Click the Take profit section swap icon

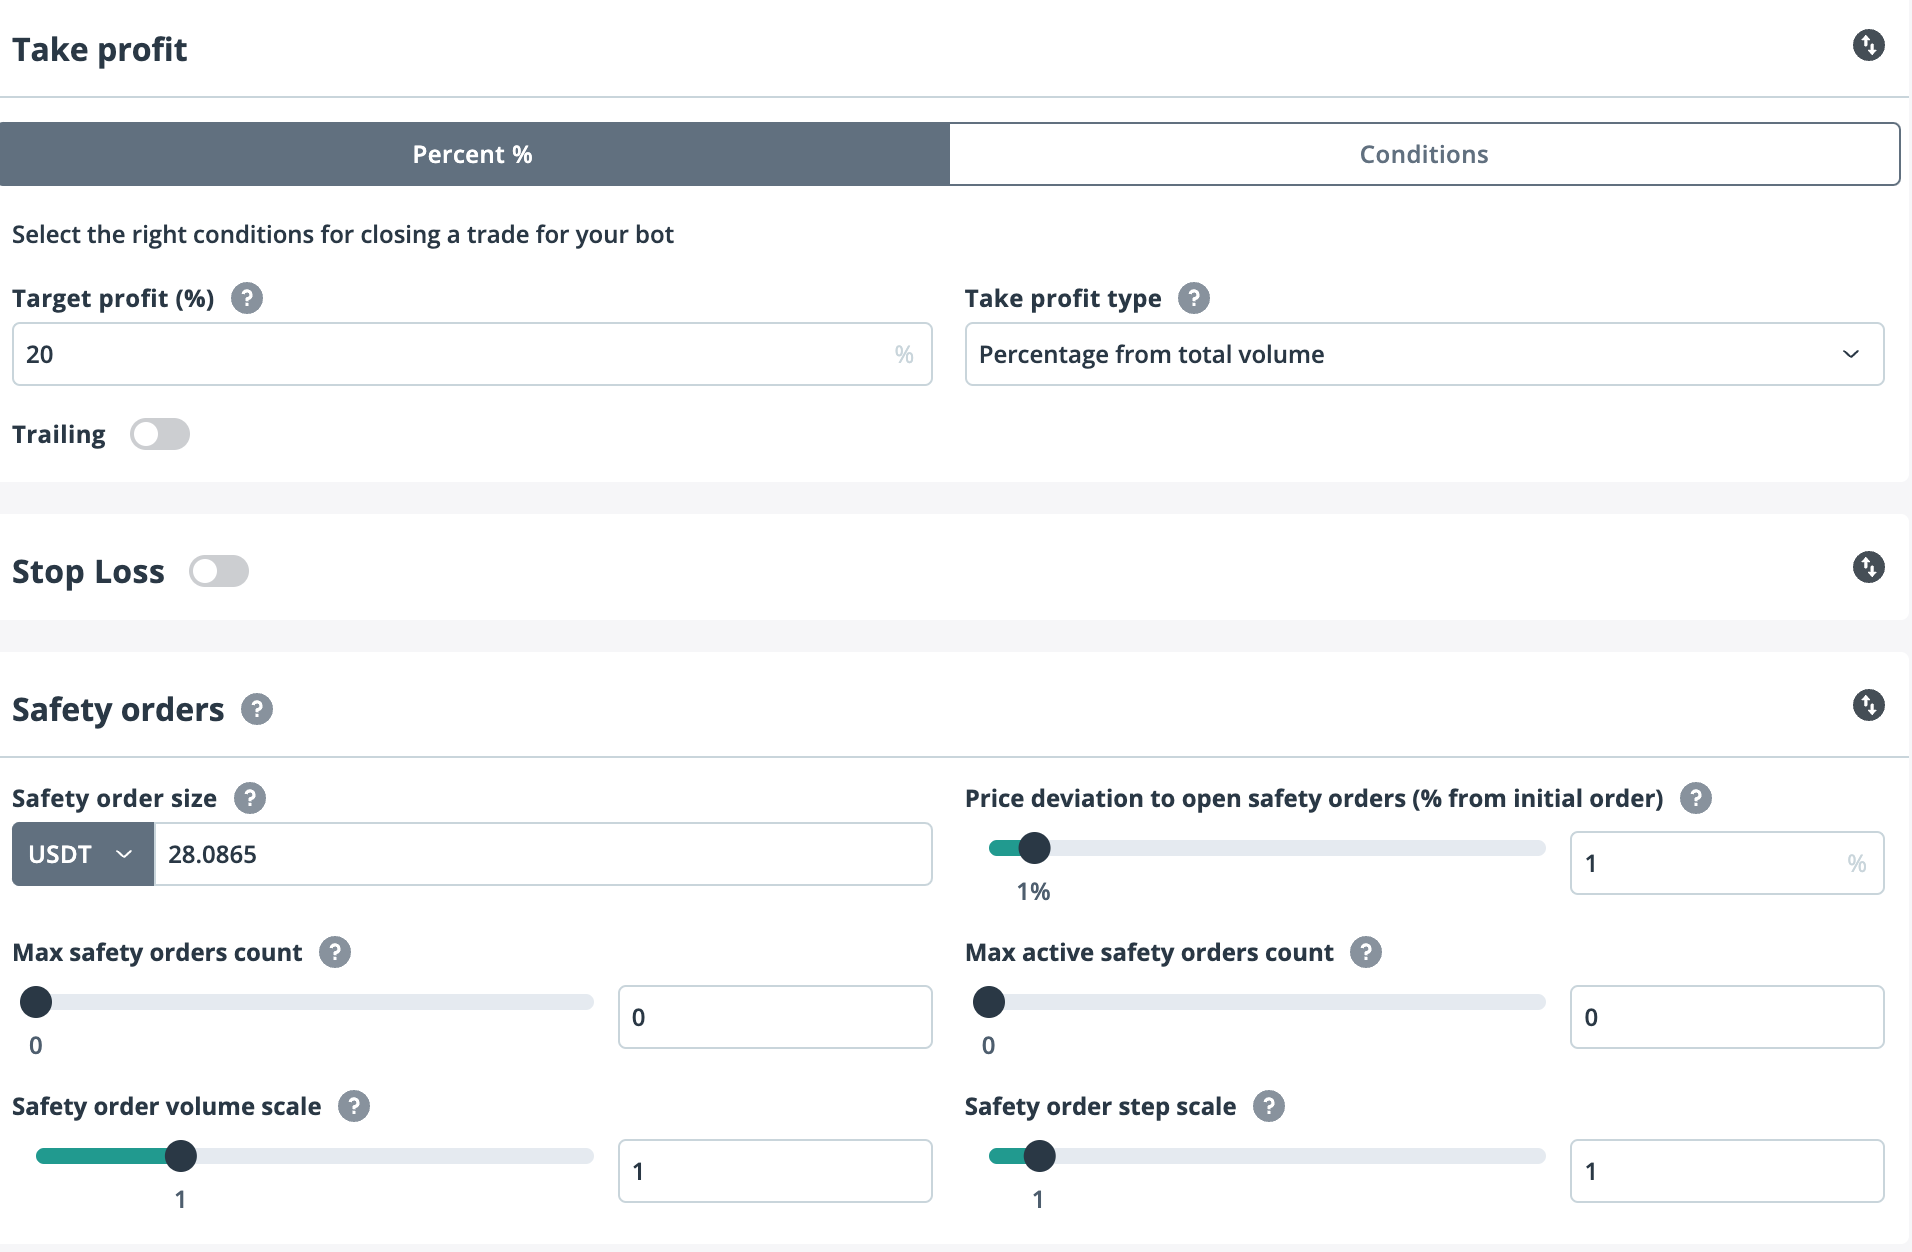pos(1868,45)
